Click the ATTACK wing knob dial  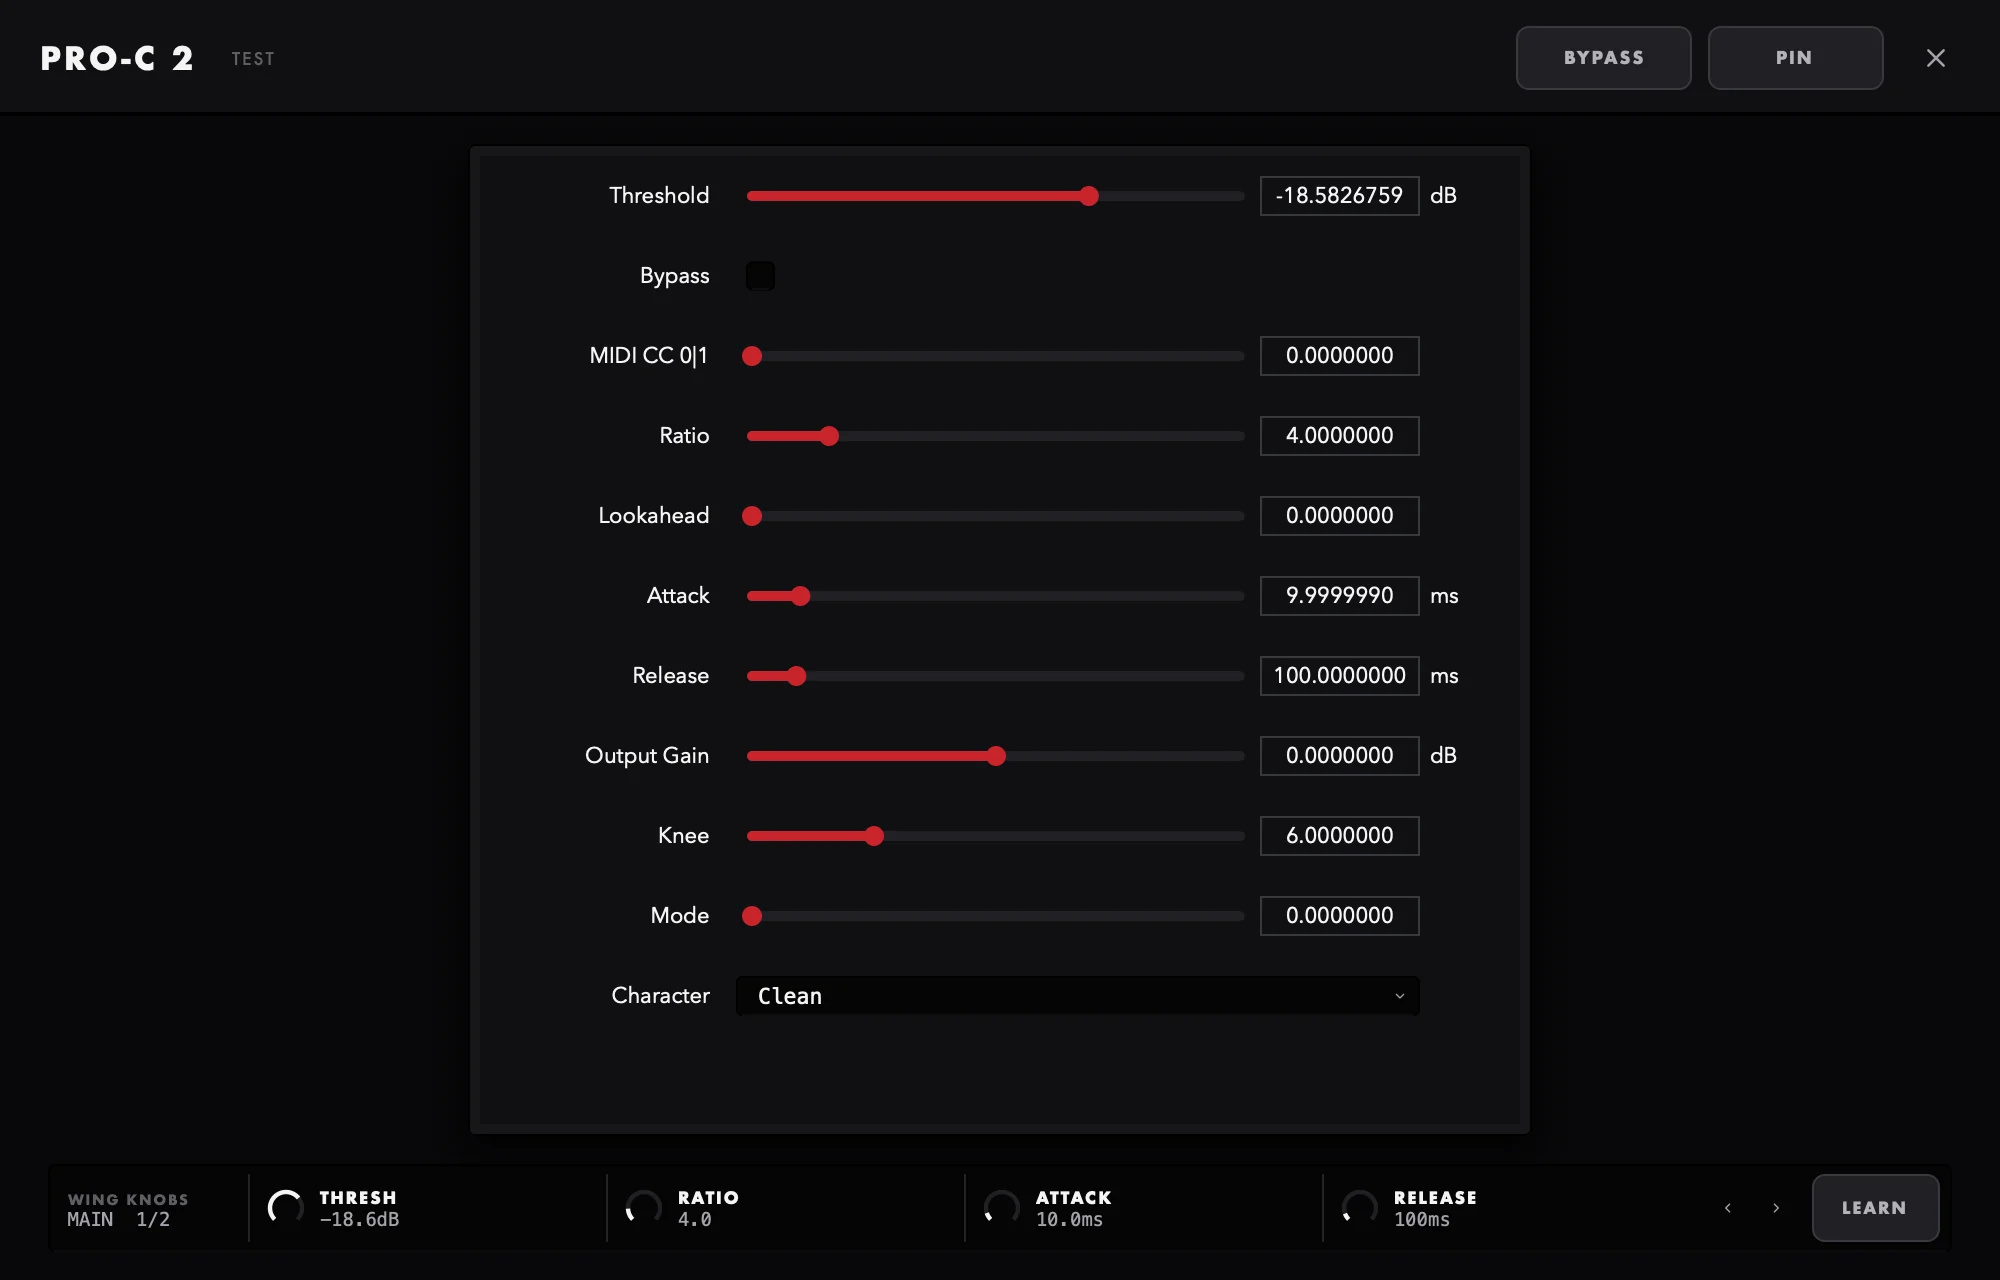1002,1208
